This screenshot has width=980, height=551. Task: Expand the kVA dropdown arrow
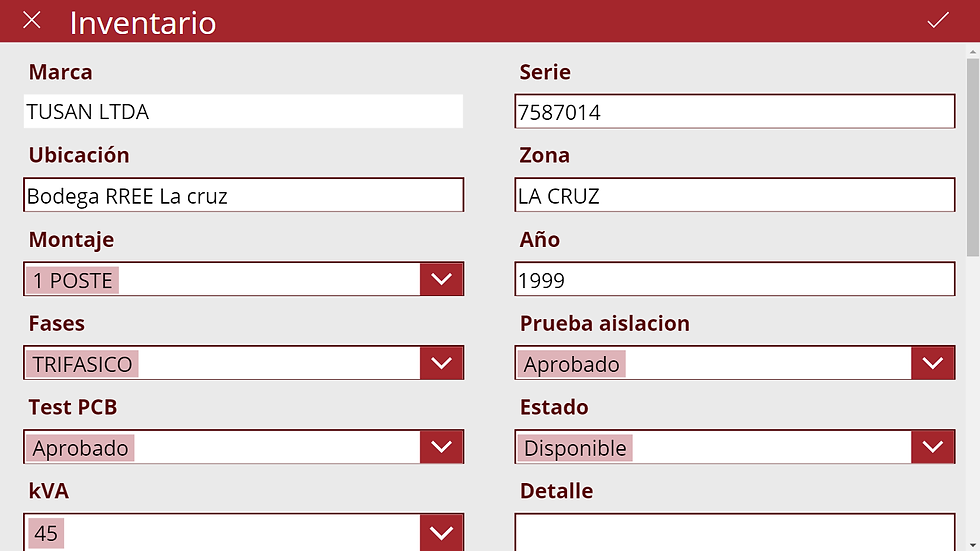pyautogui.click(x=441, y=533)
